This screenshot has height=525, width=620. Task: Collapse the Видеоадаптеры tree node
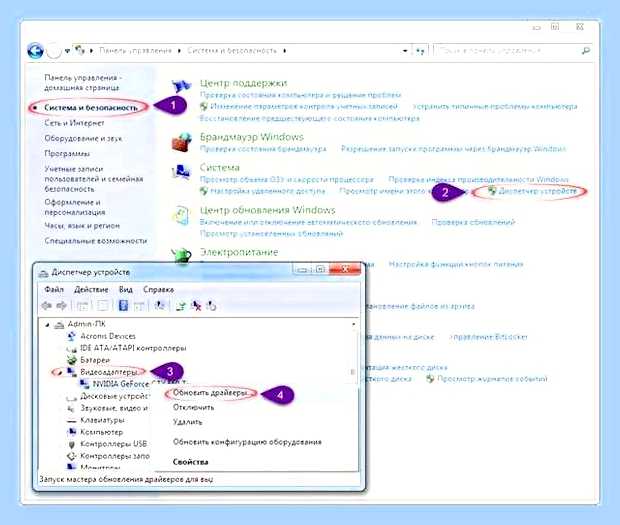[58, 372]
